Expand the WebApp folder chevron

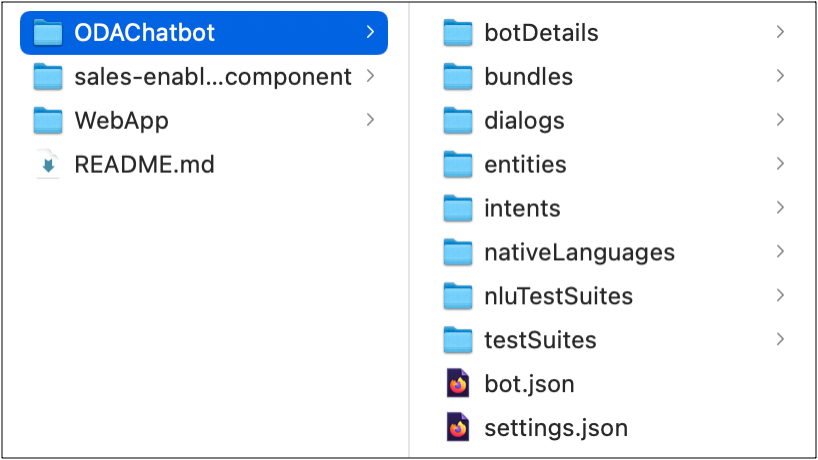[370, 120]
